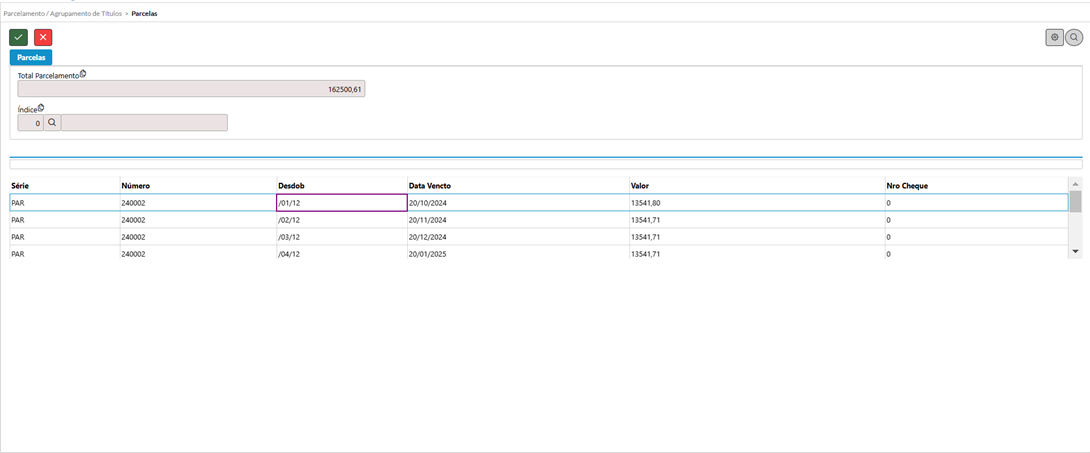The height and width of the screenshot is (453, 1090).
Task: Click the Série cell PAR in the /03/12 row
Action: pos(64,237)
